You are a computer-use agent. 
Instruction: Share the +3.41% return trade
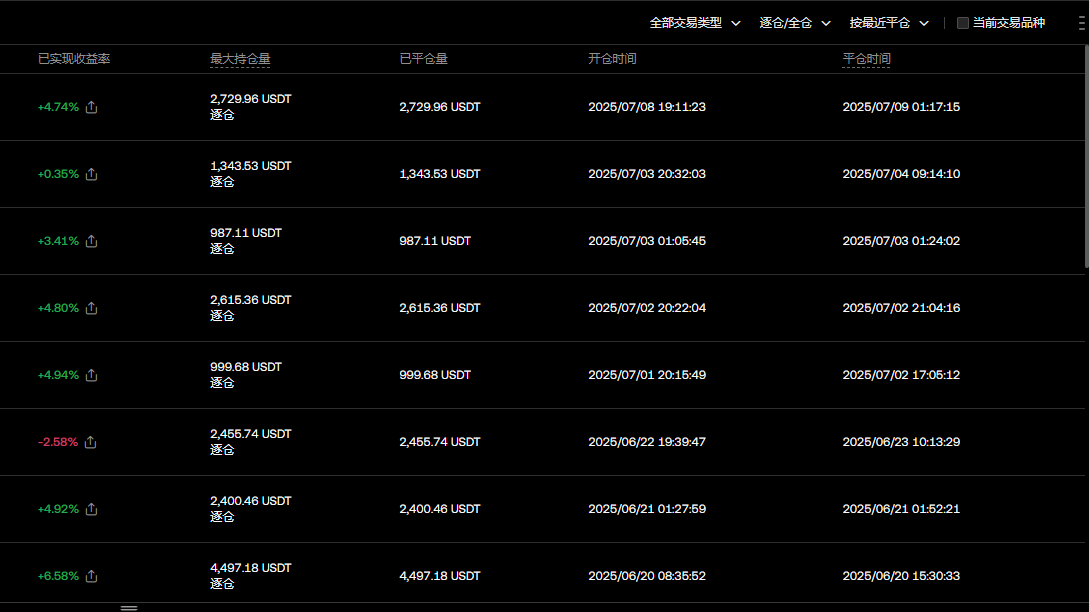point(91,241)
